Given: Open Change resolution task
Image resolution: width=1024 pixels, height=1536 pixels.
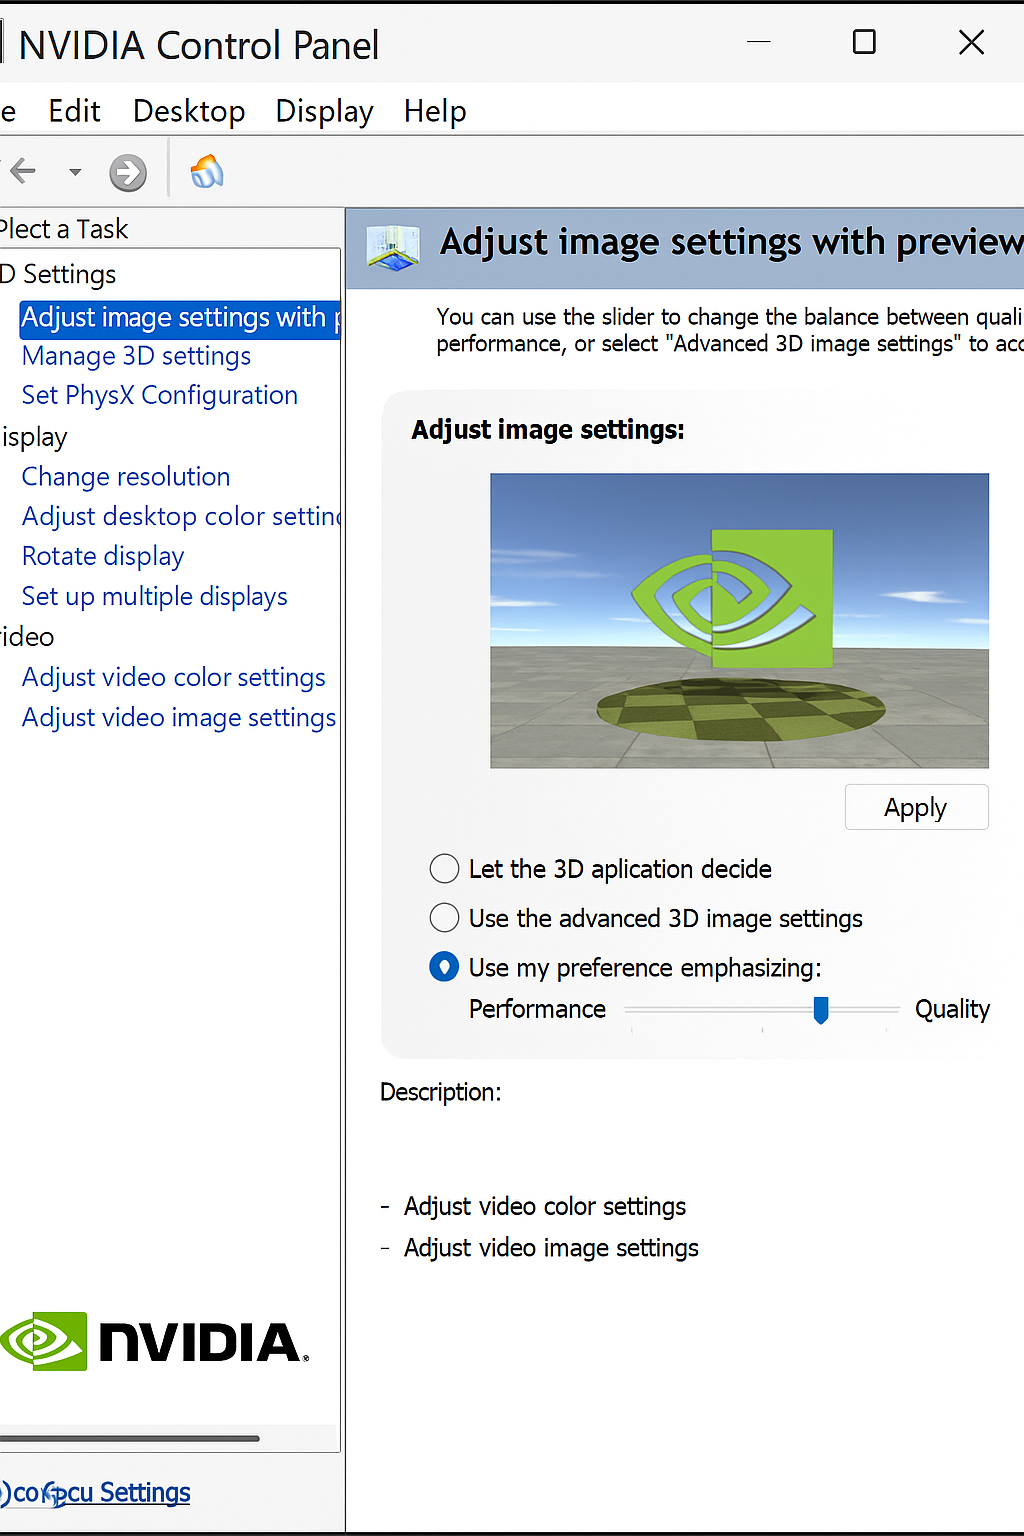Looking at the screenshot, I should pyautogui.click(x=126, y=477).
